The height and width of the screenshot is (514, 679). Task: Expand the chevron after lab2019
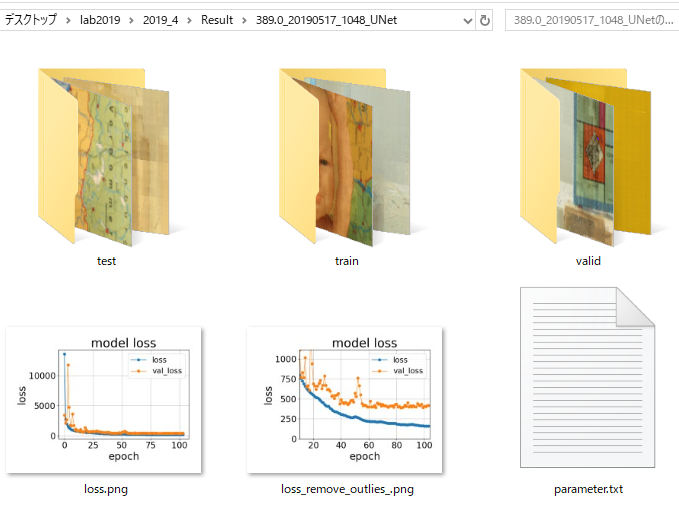tap(131, 20)
